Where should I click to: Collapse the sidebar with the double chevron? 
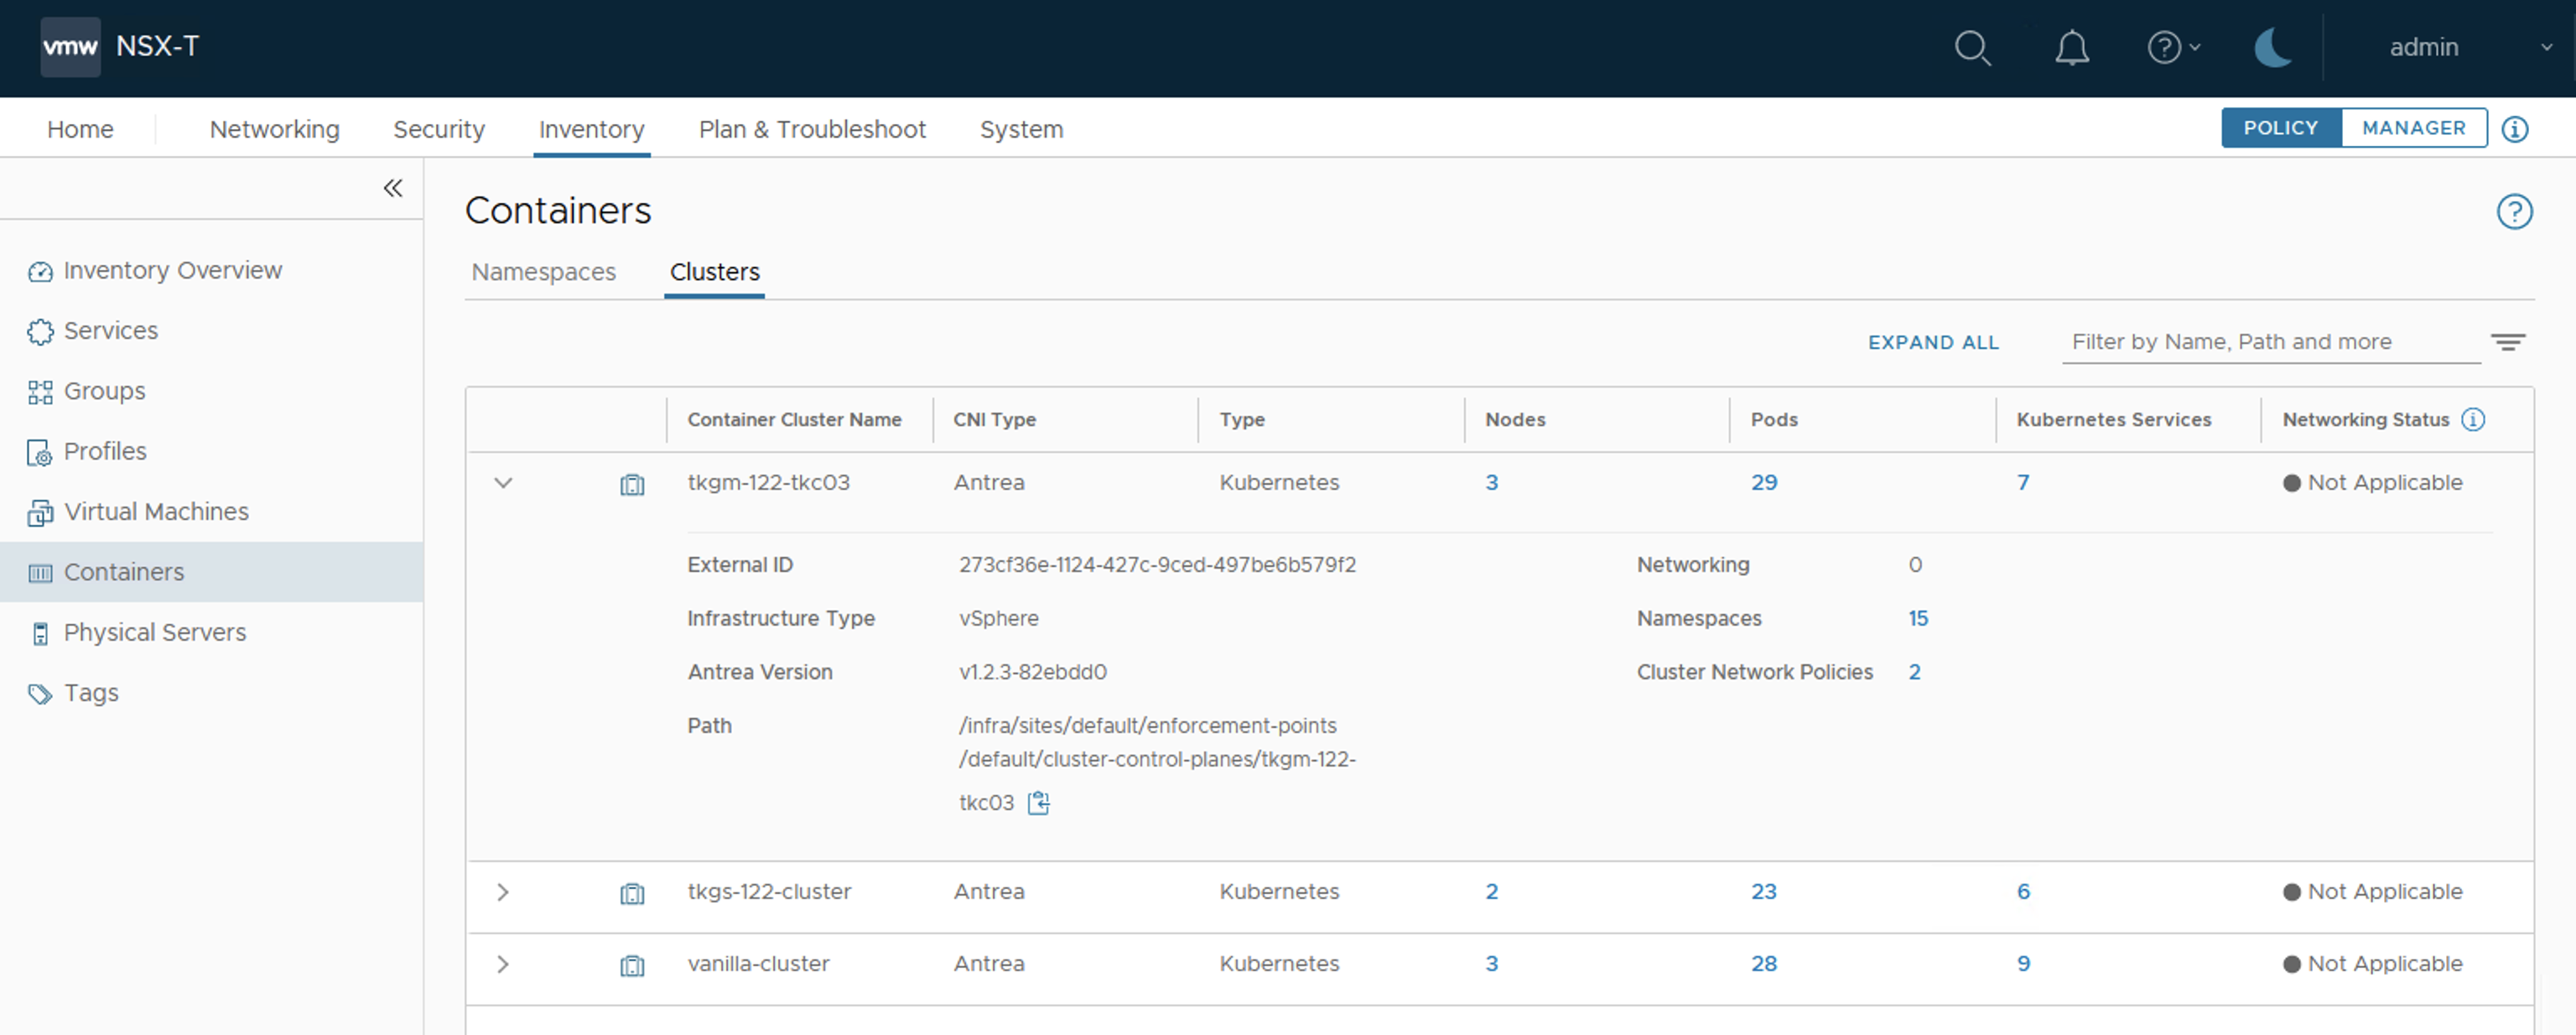coord(392,188)
